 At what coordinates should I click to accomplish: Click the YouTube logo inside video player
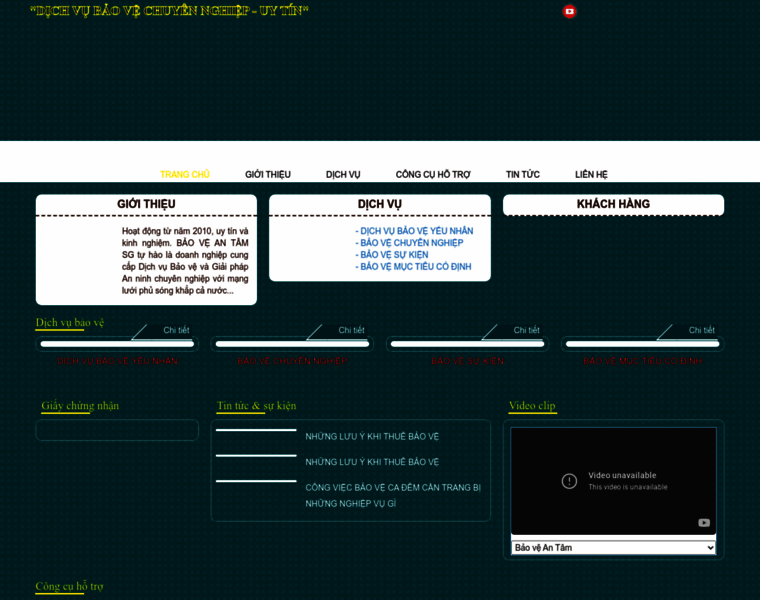704,522
